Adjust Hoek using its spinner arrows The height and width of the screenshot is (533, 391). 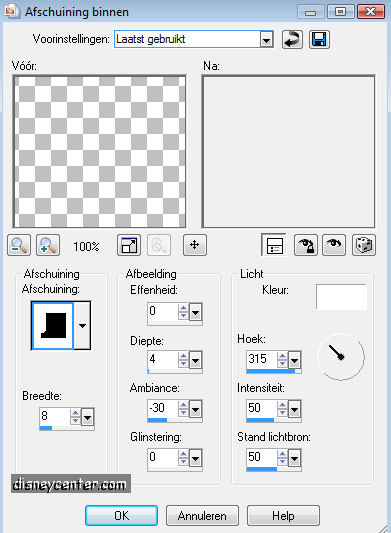tap(282, 360)
